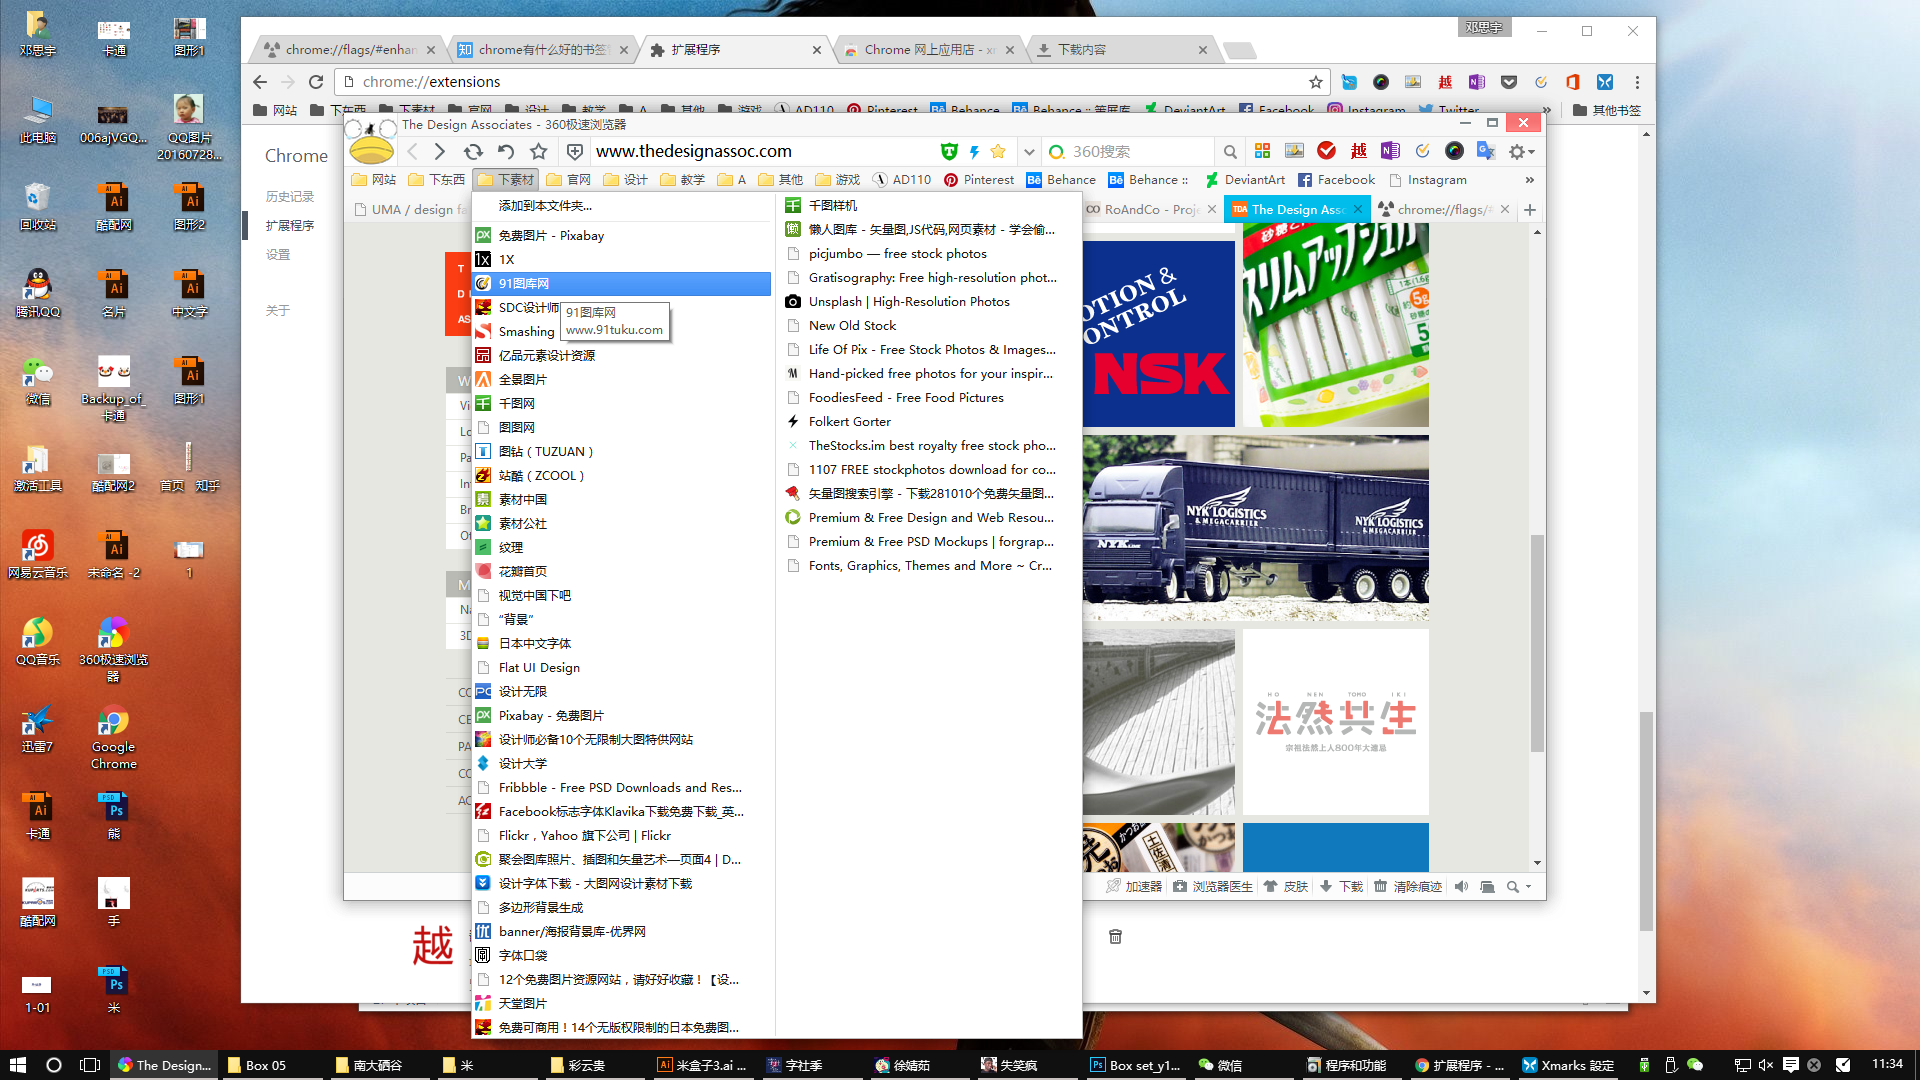This screenshot has width=1920, height=1080.
Task: Click 清除痕迹 clear traces button
Action: coord(1407,887)
